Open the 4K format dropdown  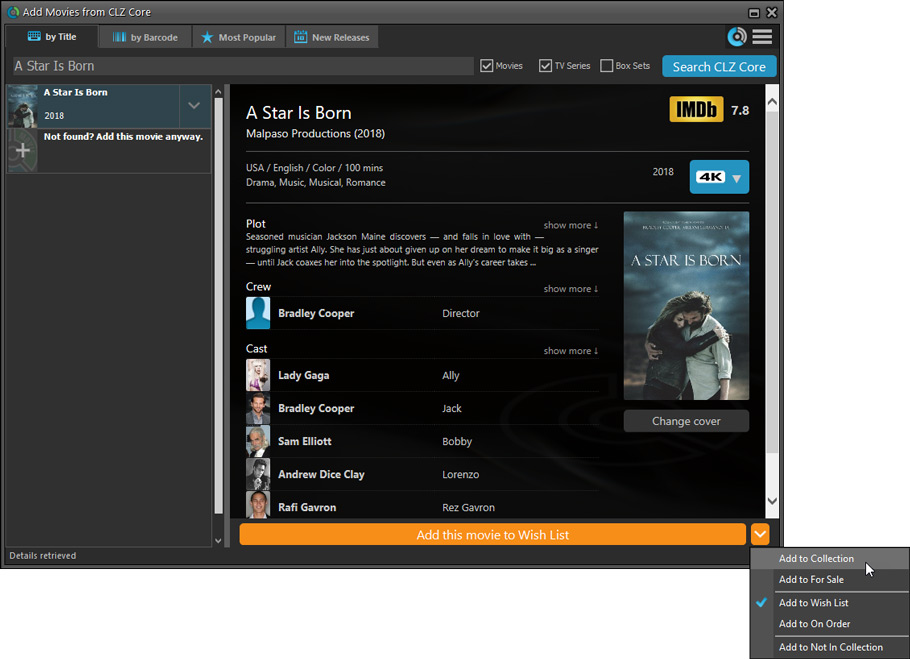coord(719,177)
